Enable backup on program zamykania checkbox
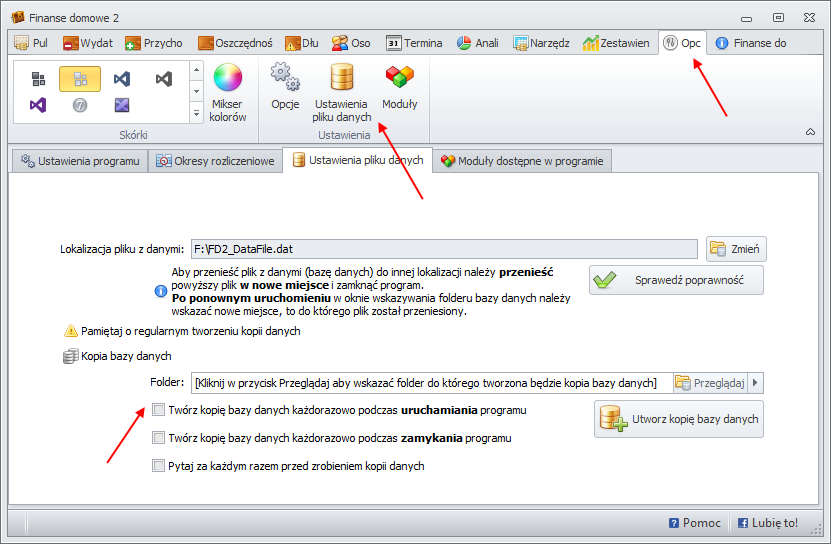831x544 pixels. coord(158,438)
